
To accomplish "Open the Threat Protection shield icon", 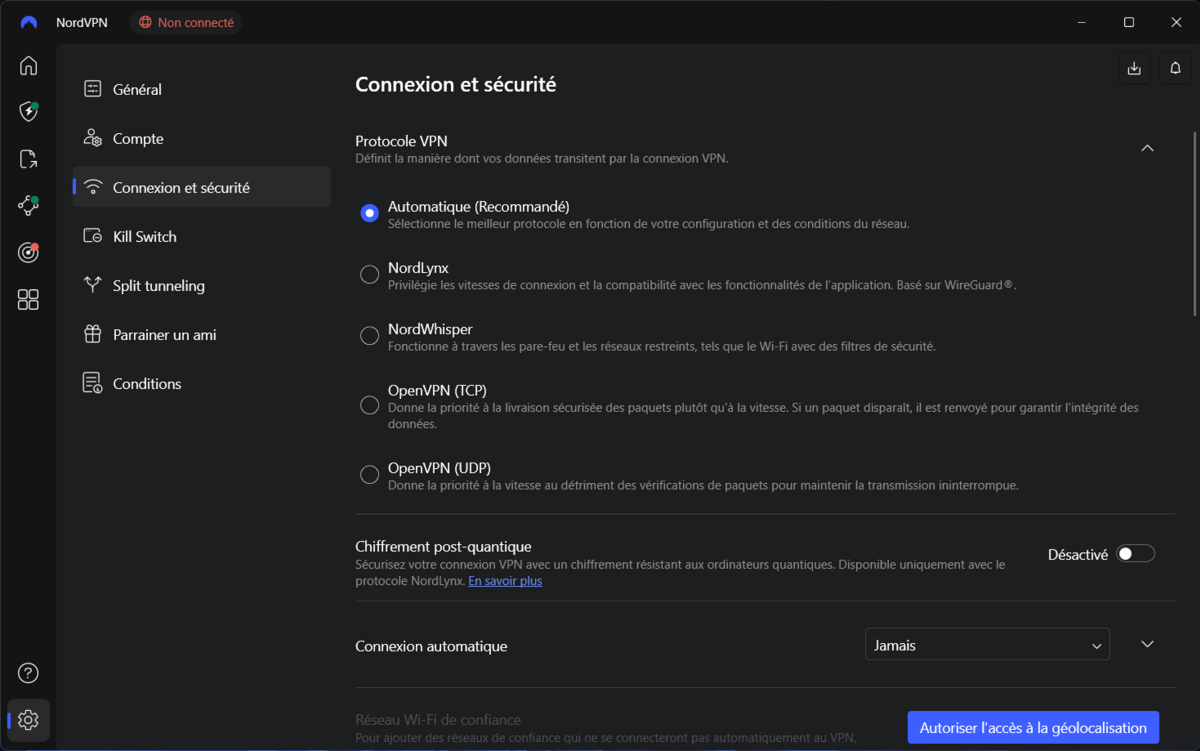I will (x=28, y=112).
